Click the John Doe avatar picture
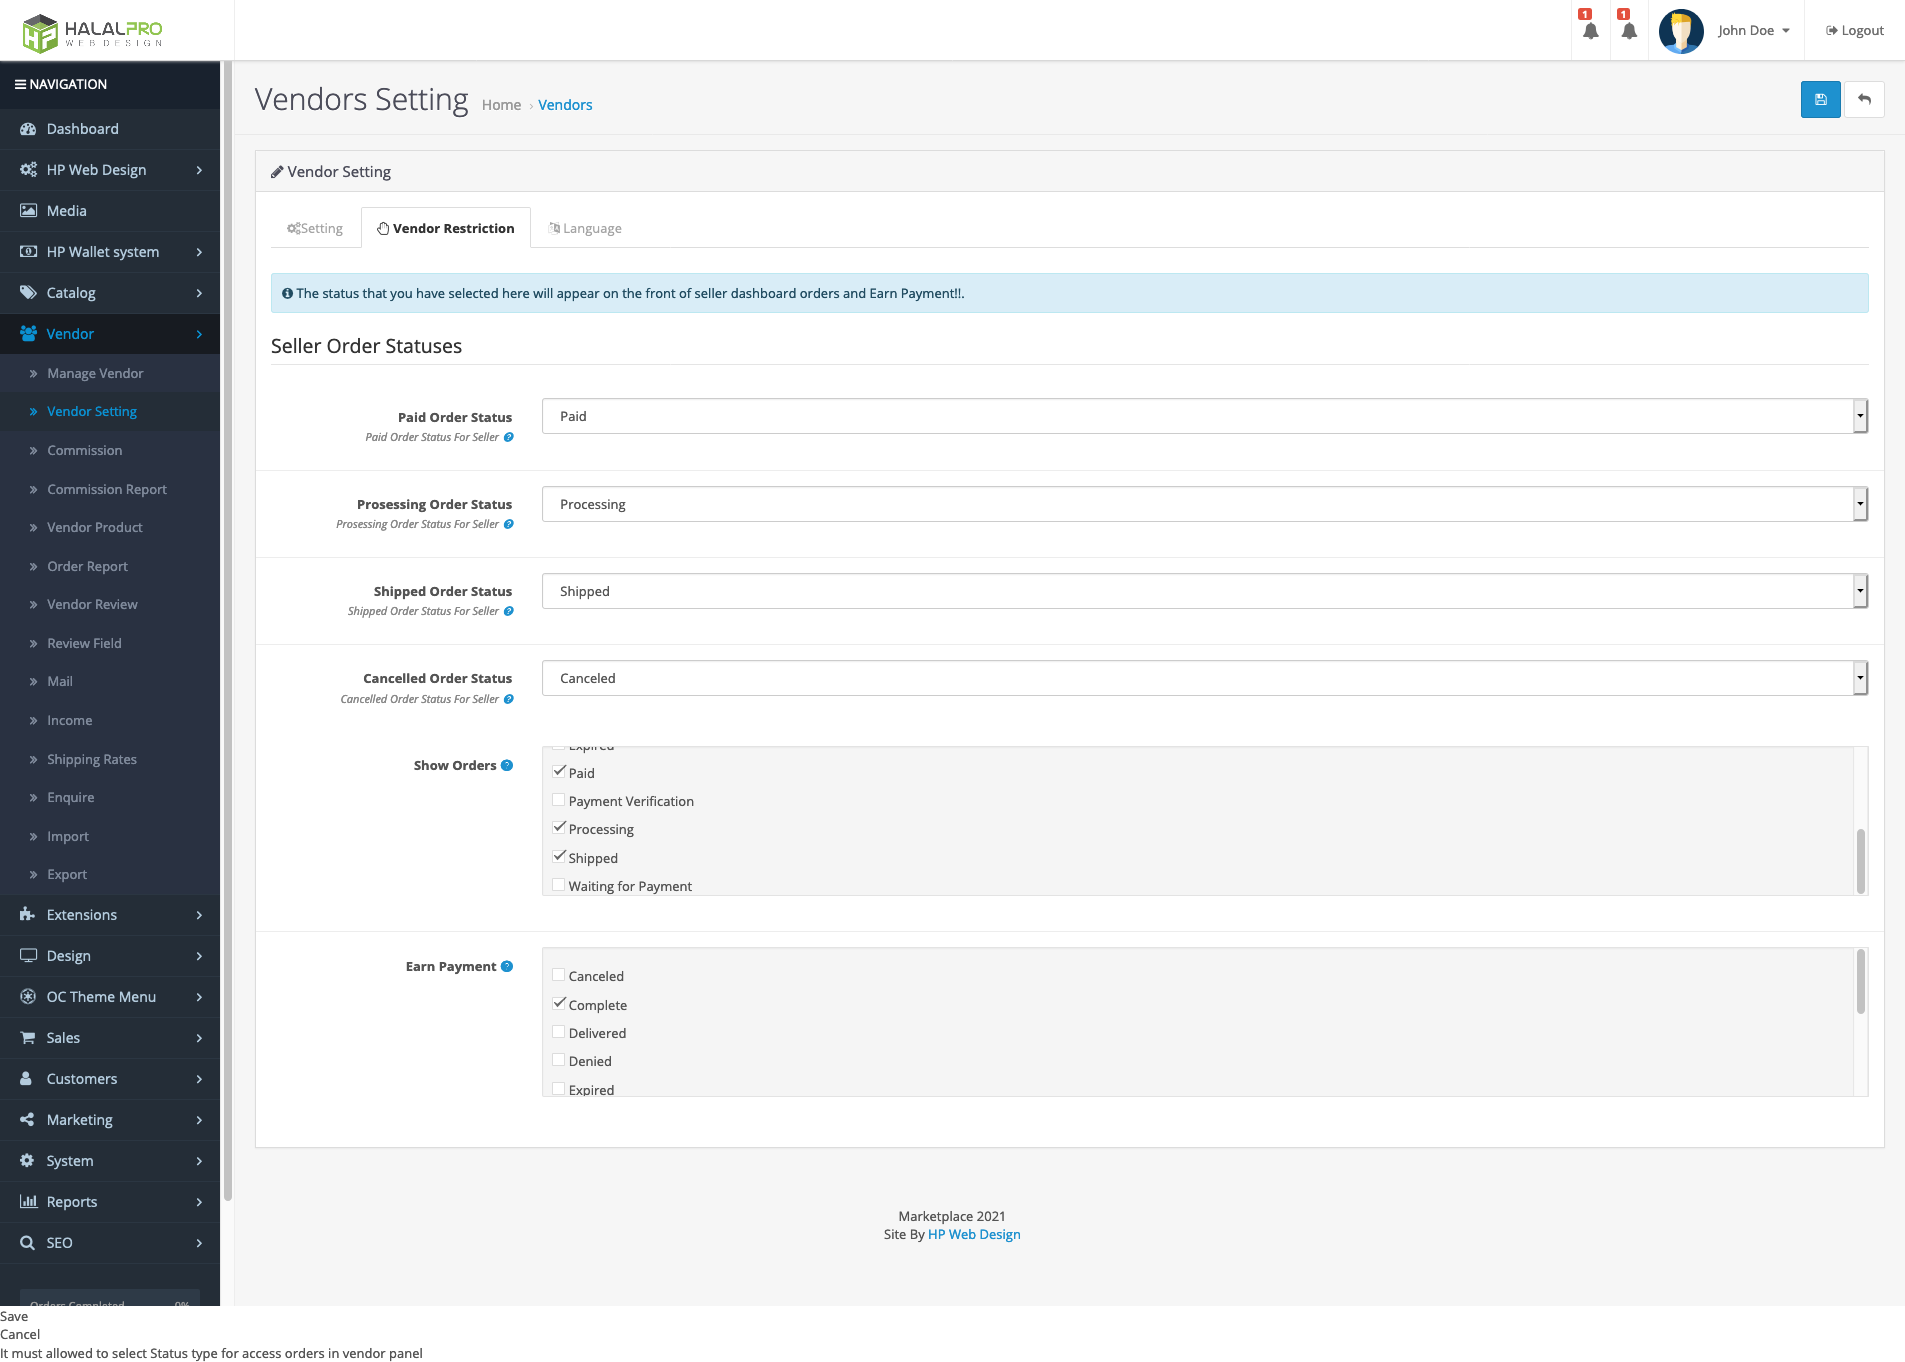 point(1681,31)
